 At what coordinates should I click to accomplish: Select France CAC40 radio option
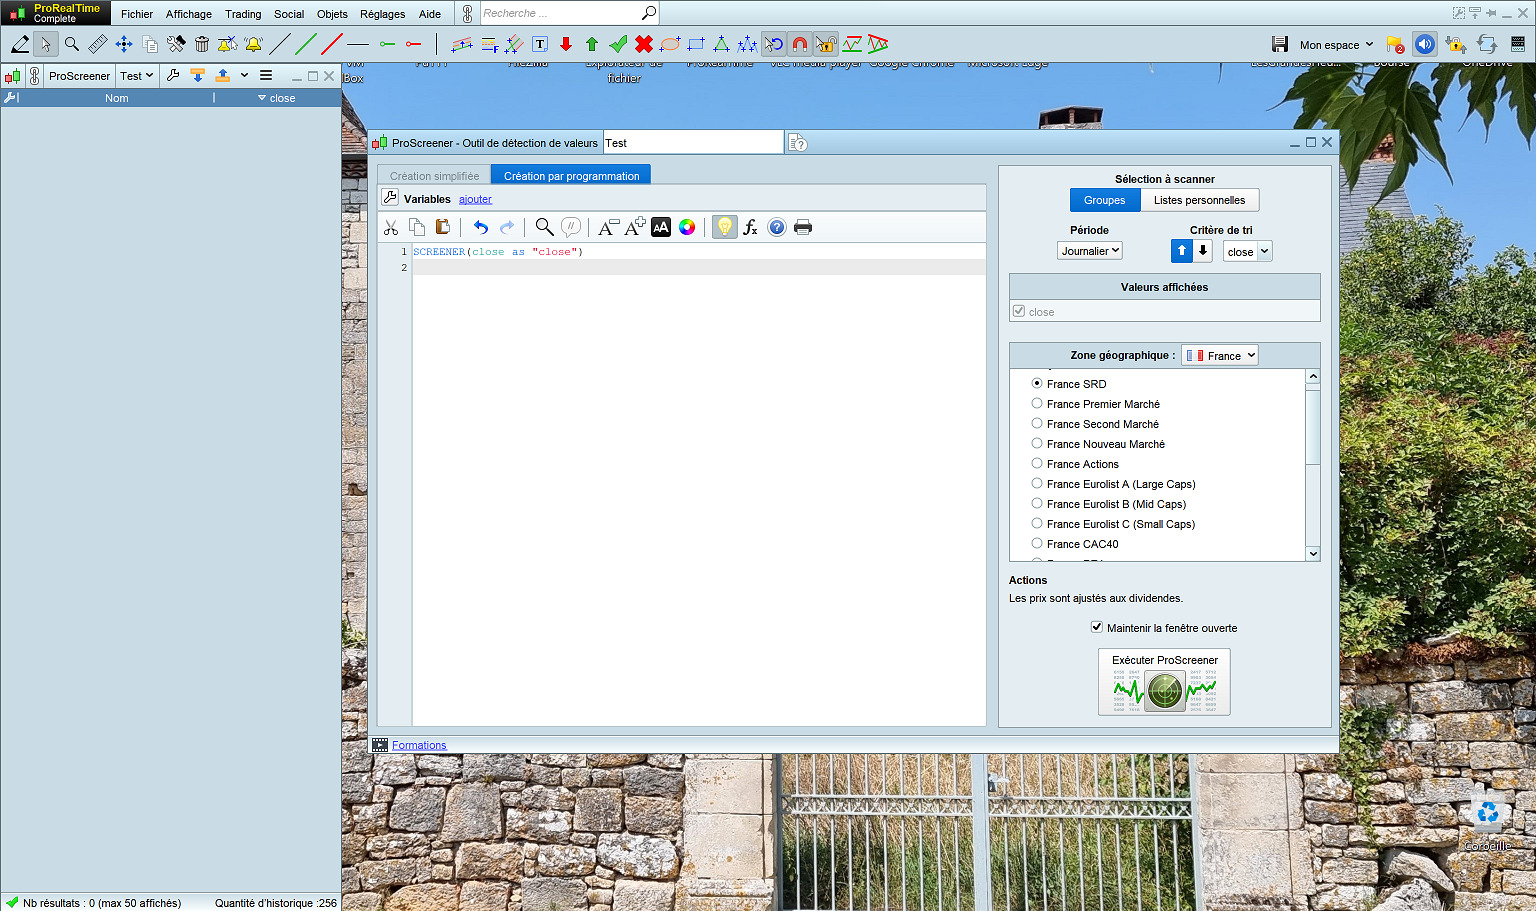click(x=1037, y=543)
